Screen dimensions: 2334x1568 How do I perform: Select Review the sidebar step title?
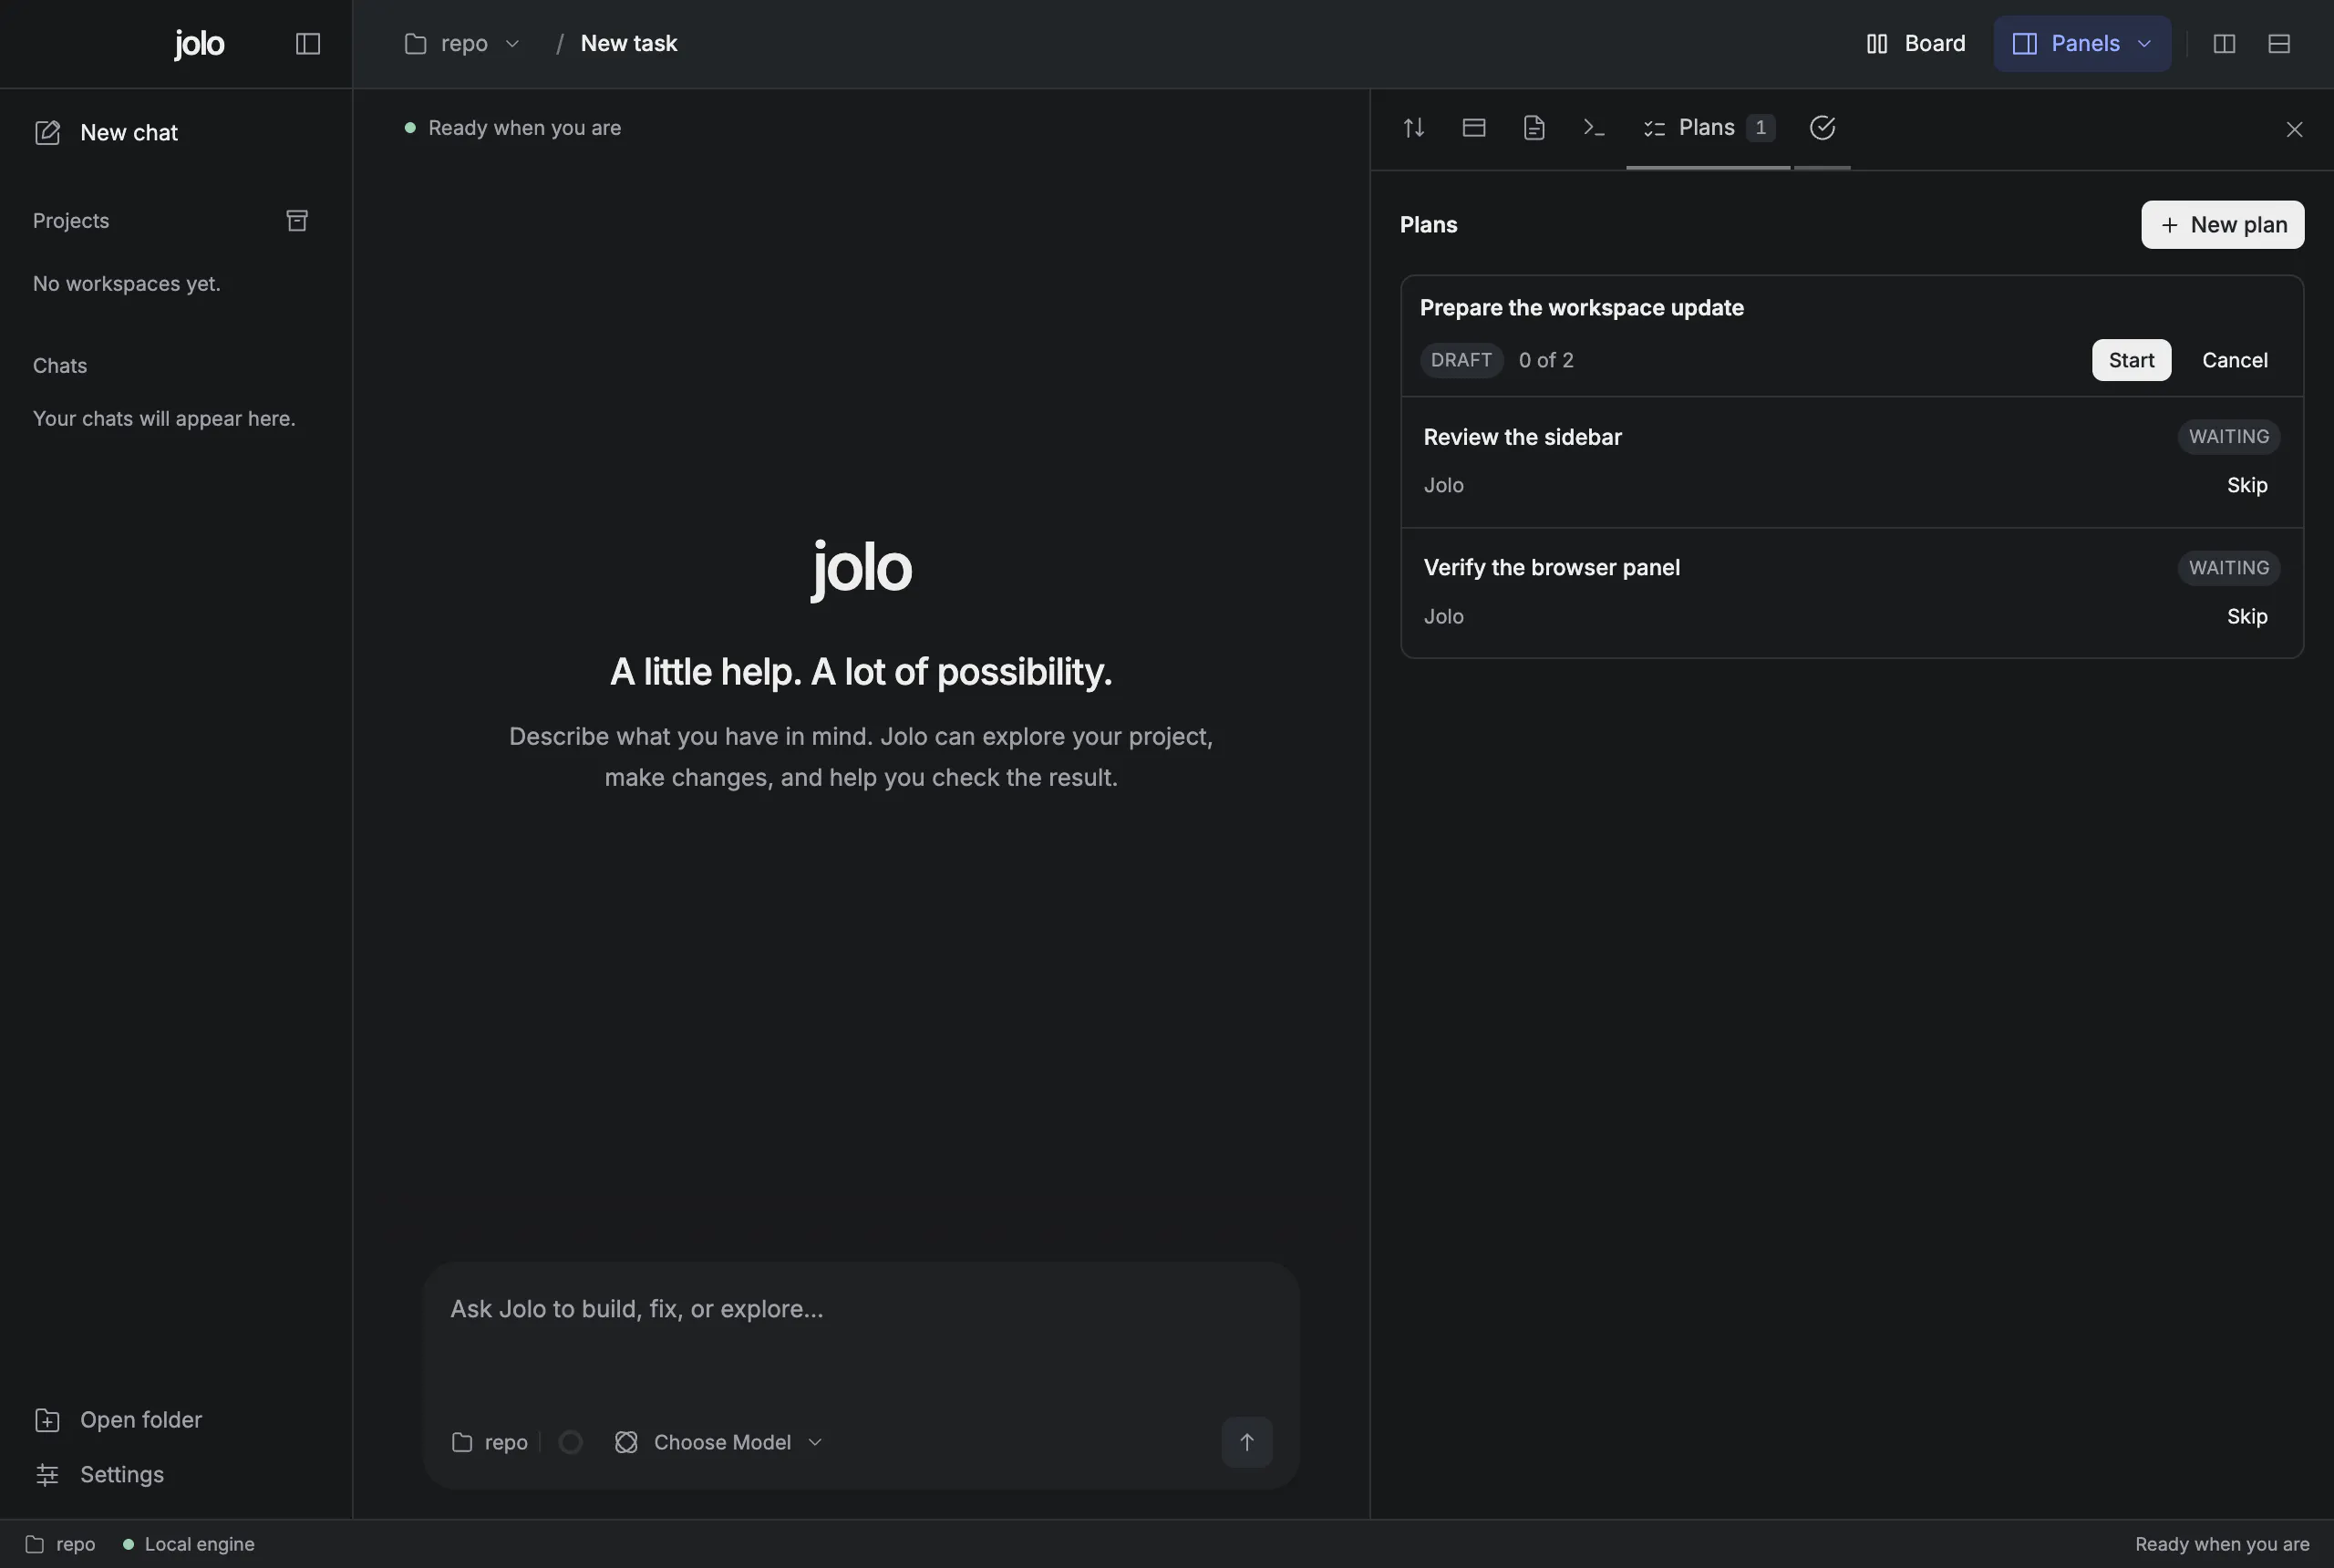pos(1522,437)
